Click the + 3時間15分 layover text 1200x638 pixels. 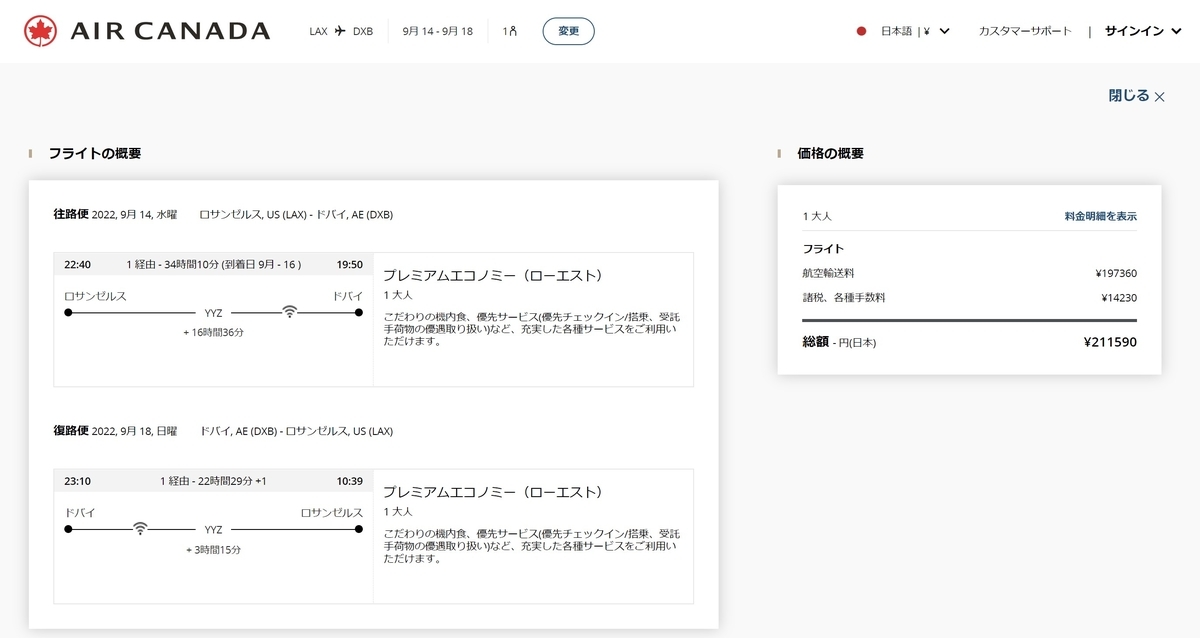pyautogui.click(x=213, y=549)
